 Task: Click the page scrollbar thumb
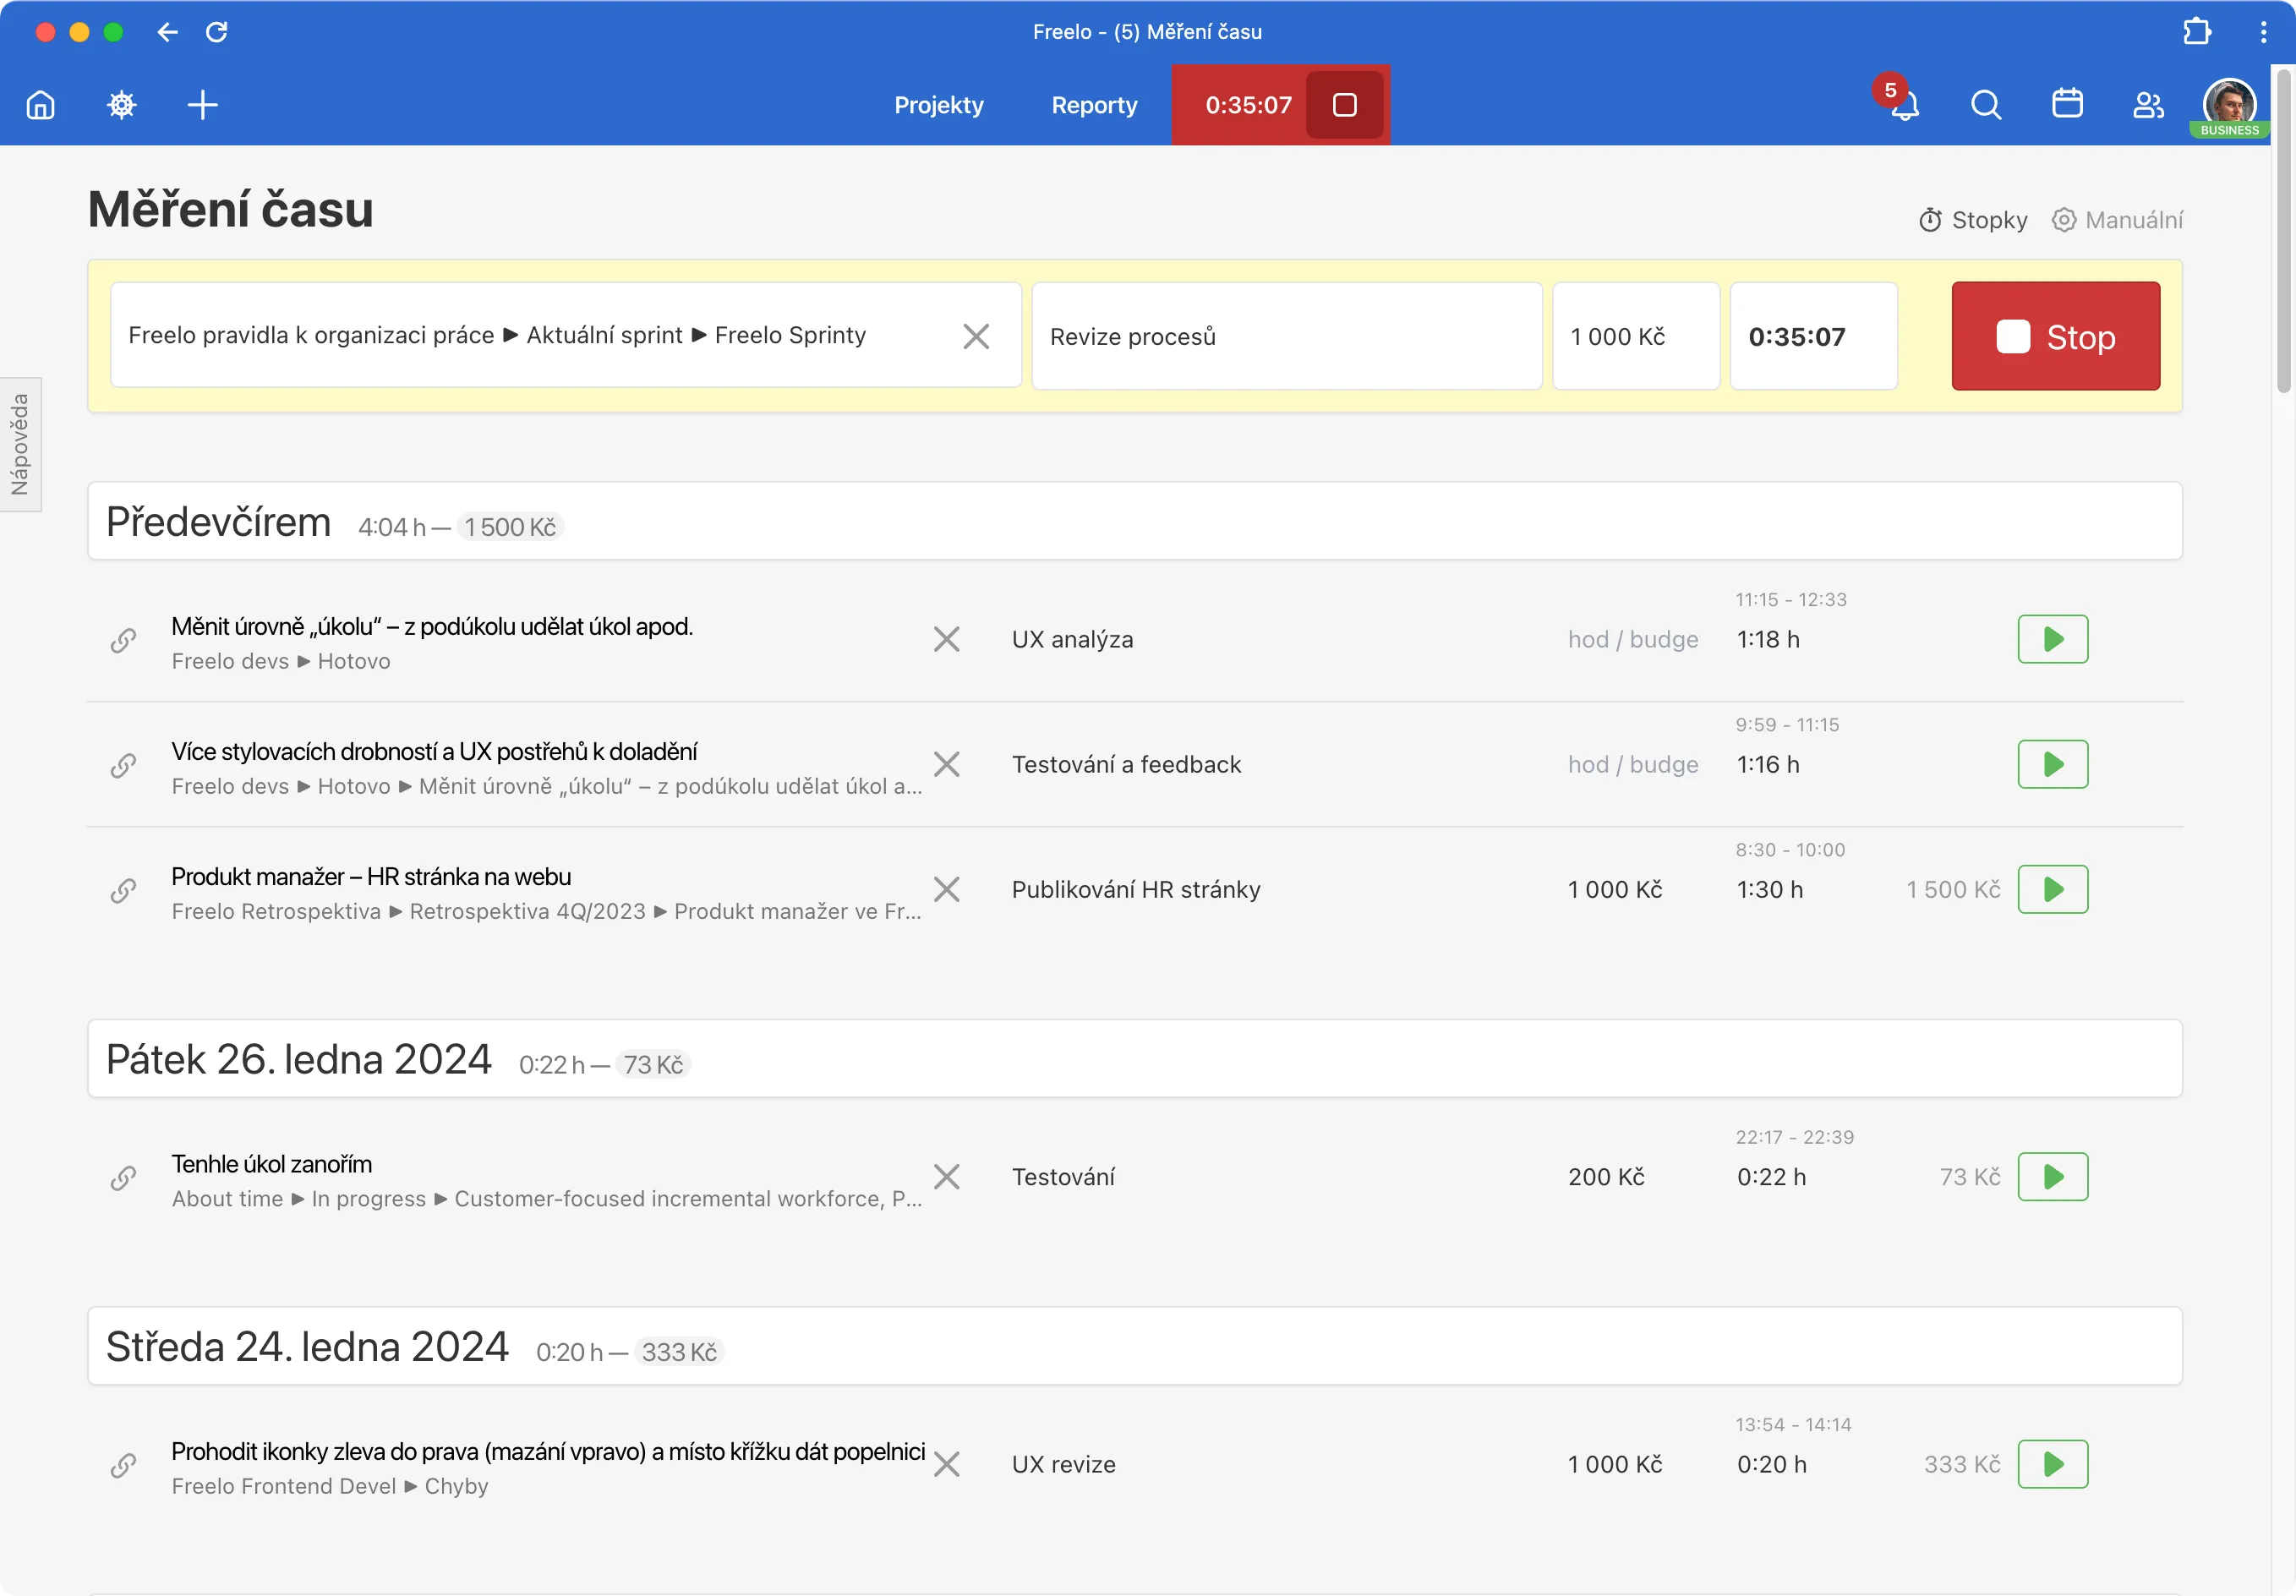tap(2284, 230)
